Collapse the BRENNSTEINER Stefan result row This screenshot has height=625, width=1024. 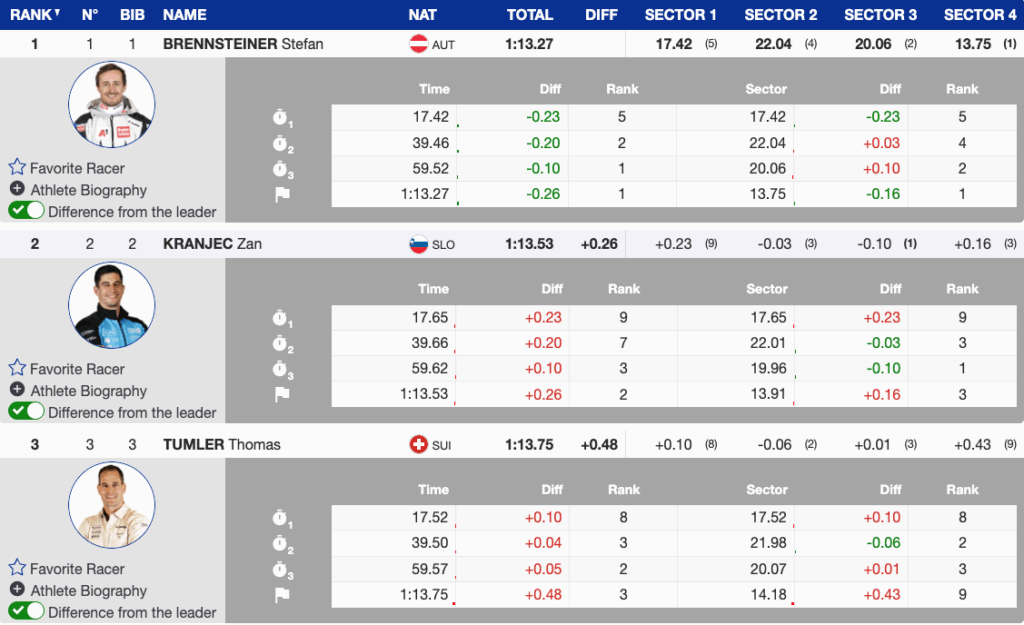(x=243, y=44)
